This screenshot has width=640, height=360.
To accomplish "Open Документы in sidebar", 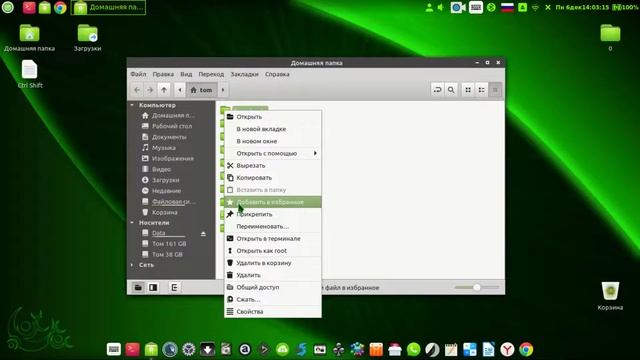I will [x=169, y=137].
